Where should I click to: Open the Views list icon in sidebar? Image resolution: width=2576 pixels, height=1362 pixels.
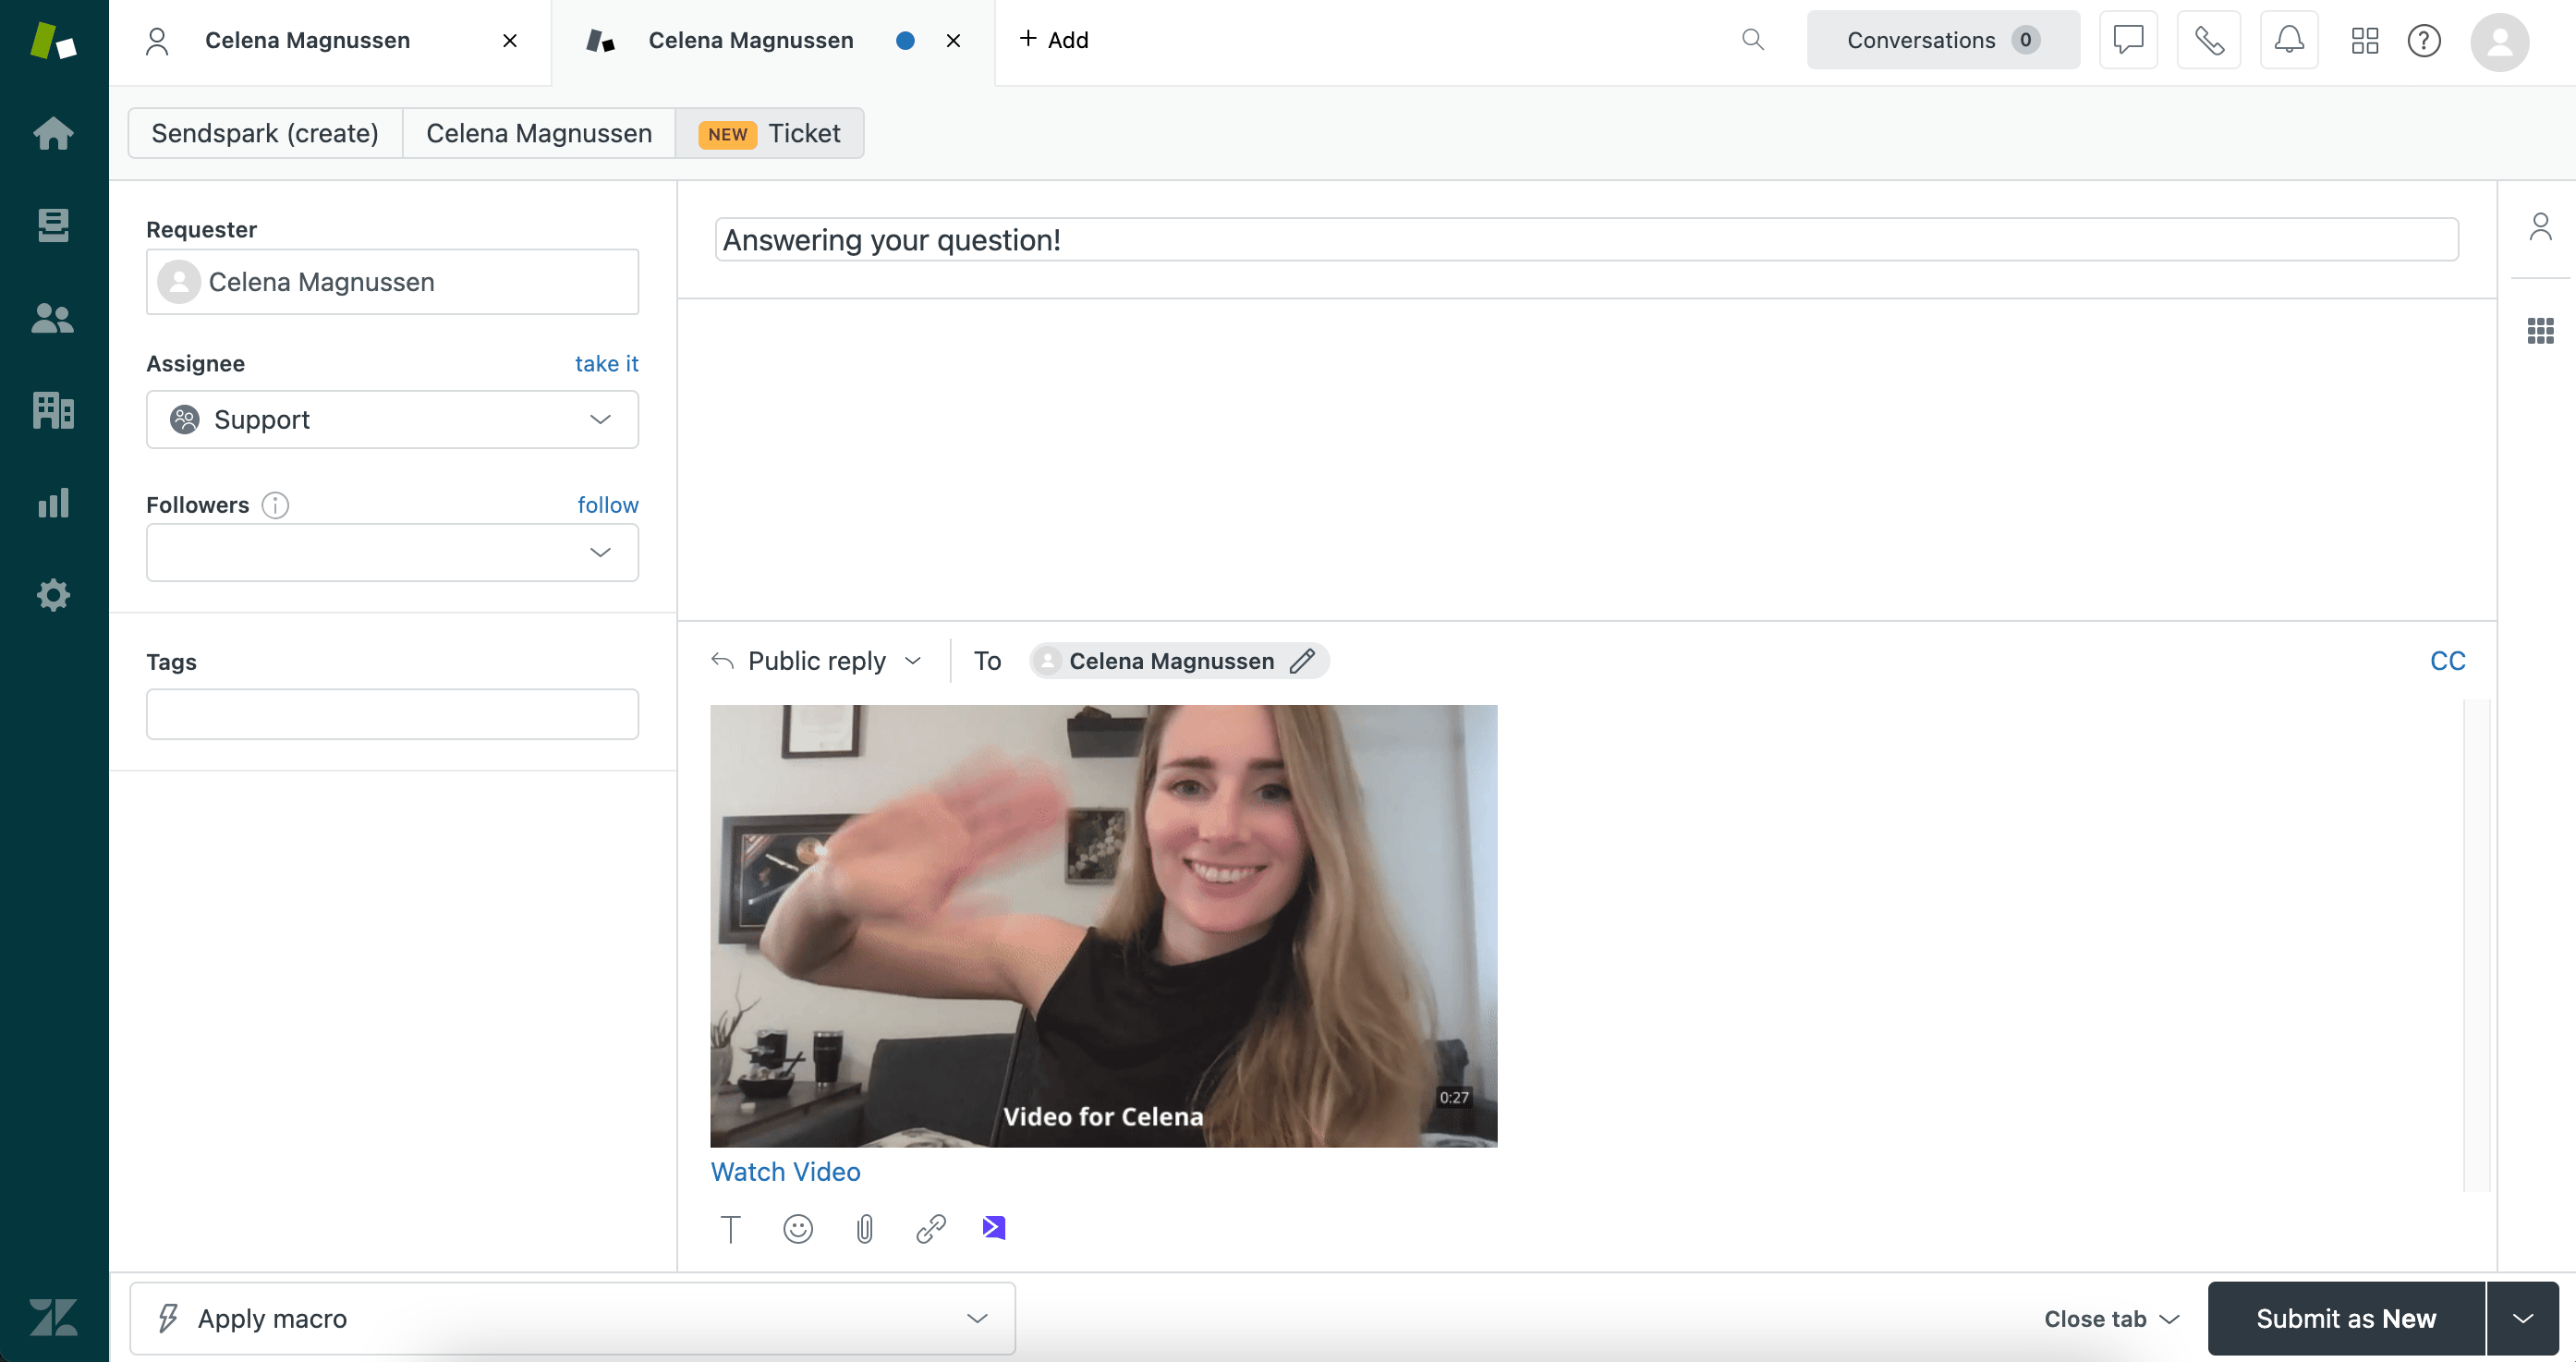point(53,225)
